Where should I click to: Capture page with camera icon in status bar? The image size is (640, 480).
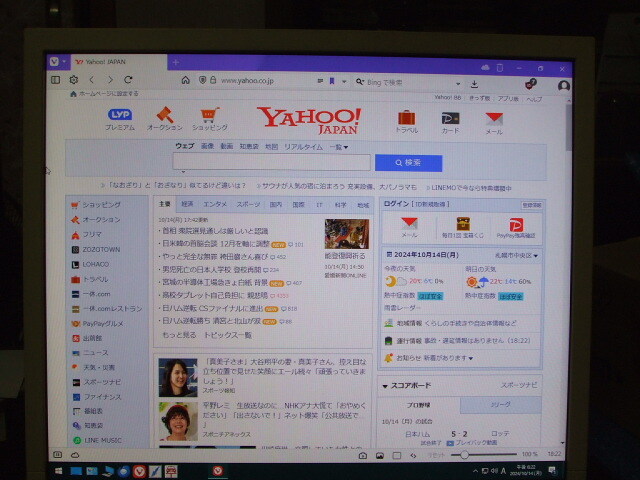click(x=362, y=456)
